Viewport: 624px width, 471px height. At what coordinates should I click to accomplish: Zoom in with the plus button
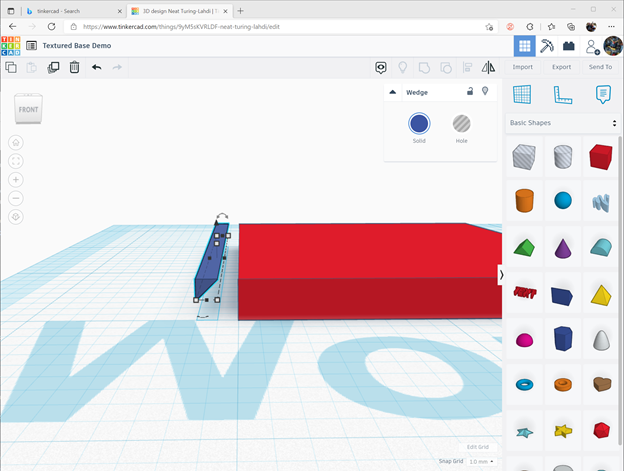click(x=16, y=180)
